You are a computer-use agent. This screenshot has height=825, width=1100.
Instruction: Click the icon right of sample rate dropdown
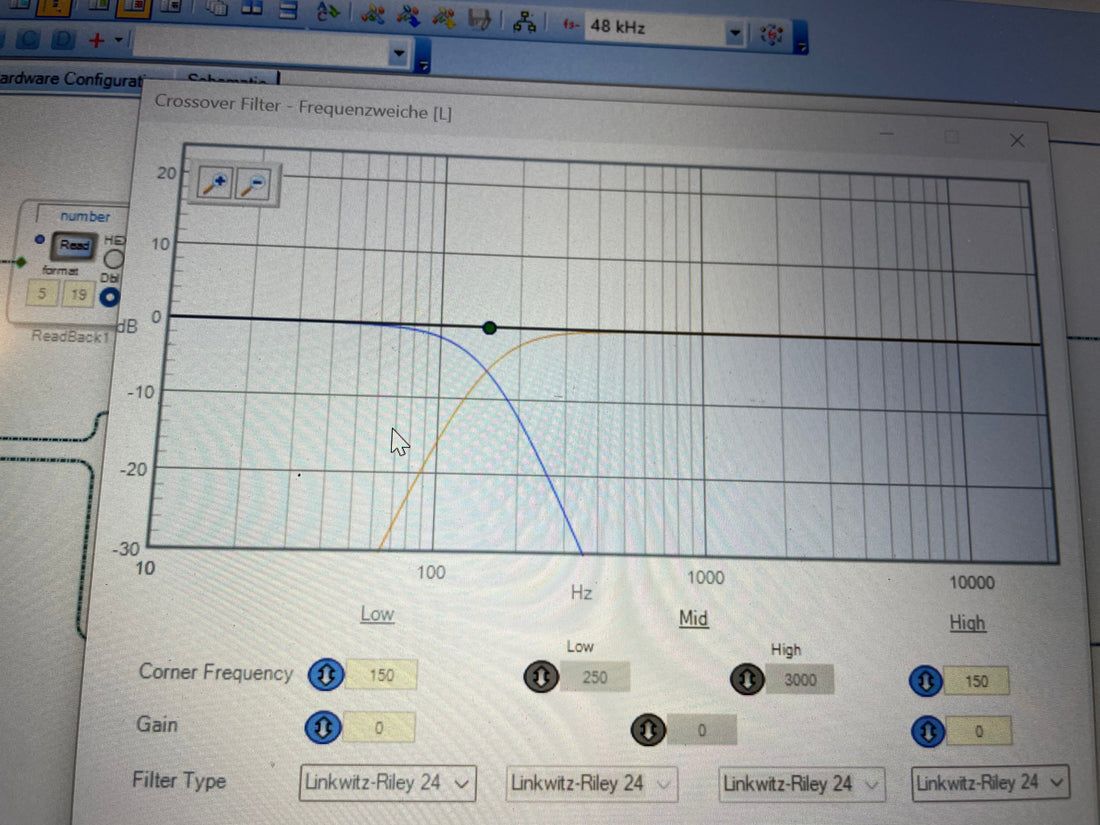[x=772, y=34]
